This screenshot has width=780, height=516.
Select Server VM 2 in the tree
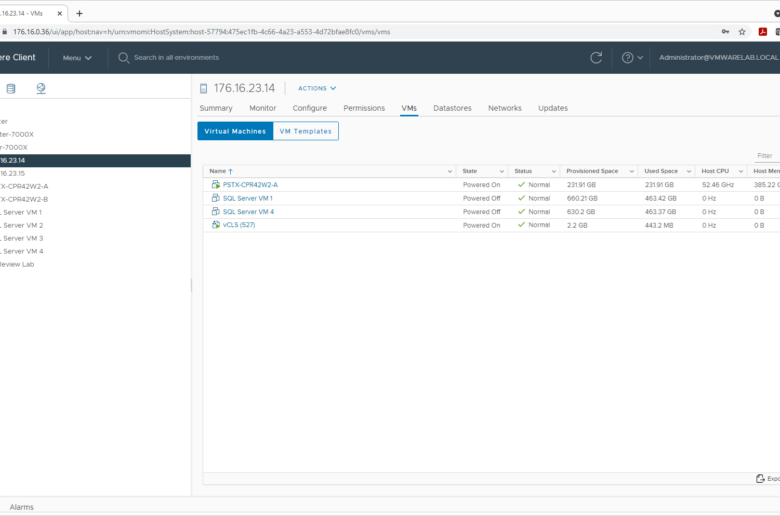22,225
